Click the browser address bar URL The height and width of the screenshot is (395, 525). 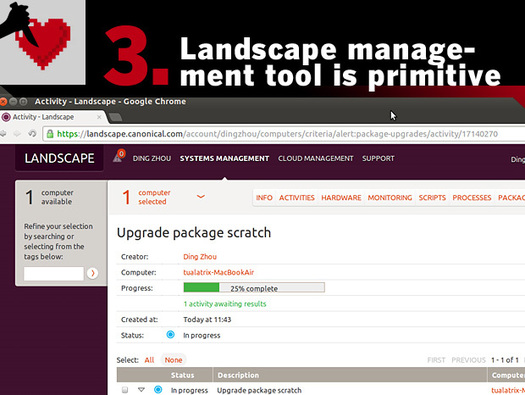coord(277,134)
